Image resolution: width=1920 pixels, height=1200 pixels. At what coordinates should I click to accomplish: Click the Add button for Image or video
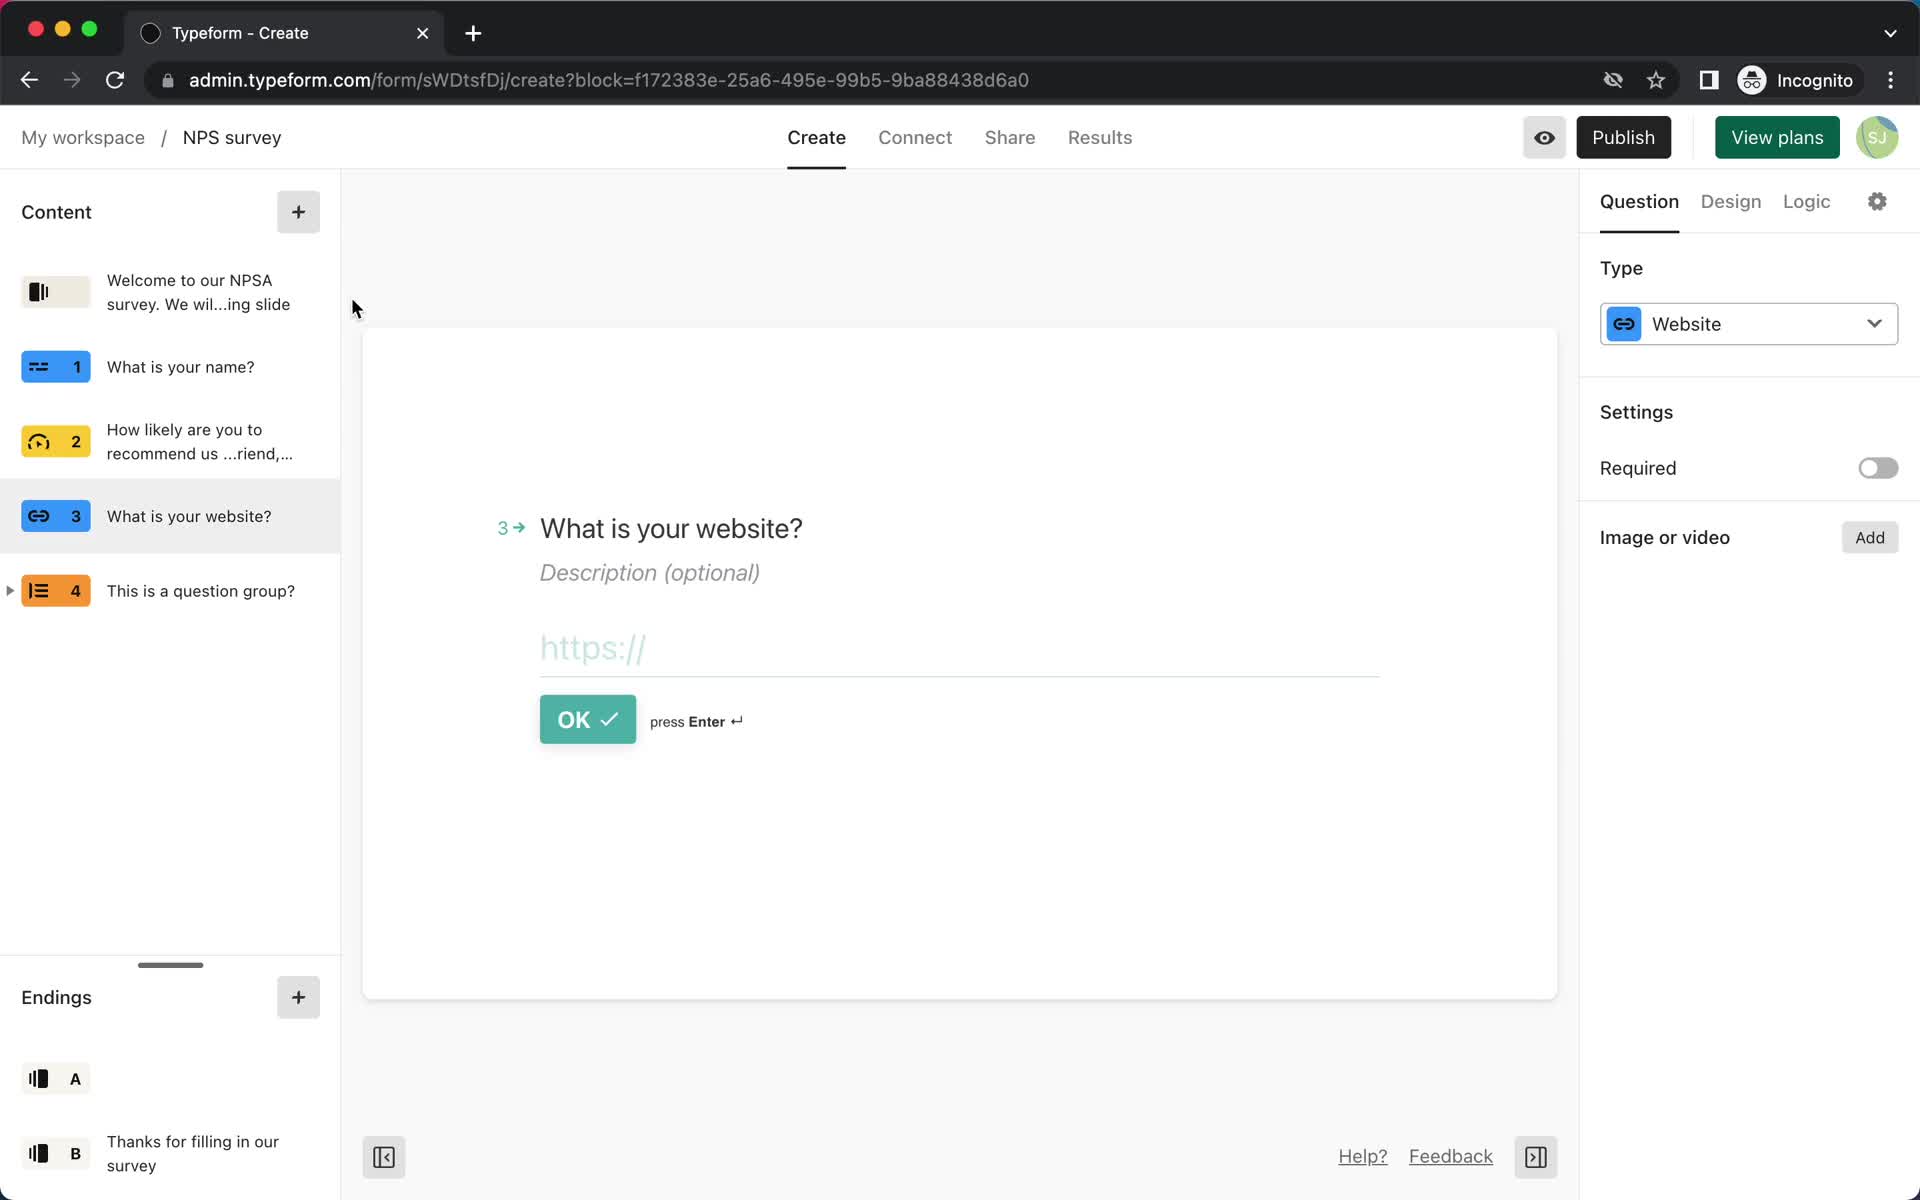coord(1872,538)
